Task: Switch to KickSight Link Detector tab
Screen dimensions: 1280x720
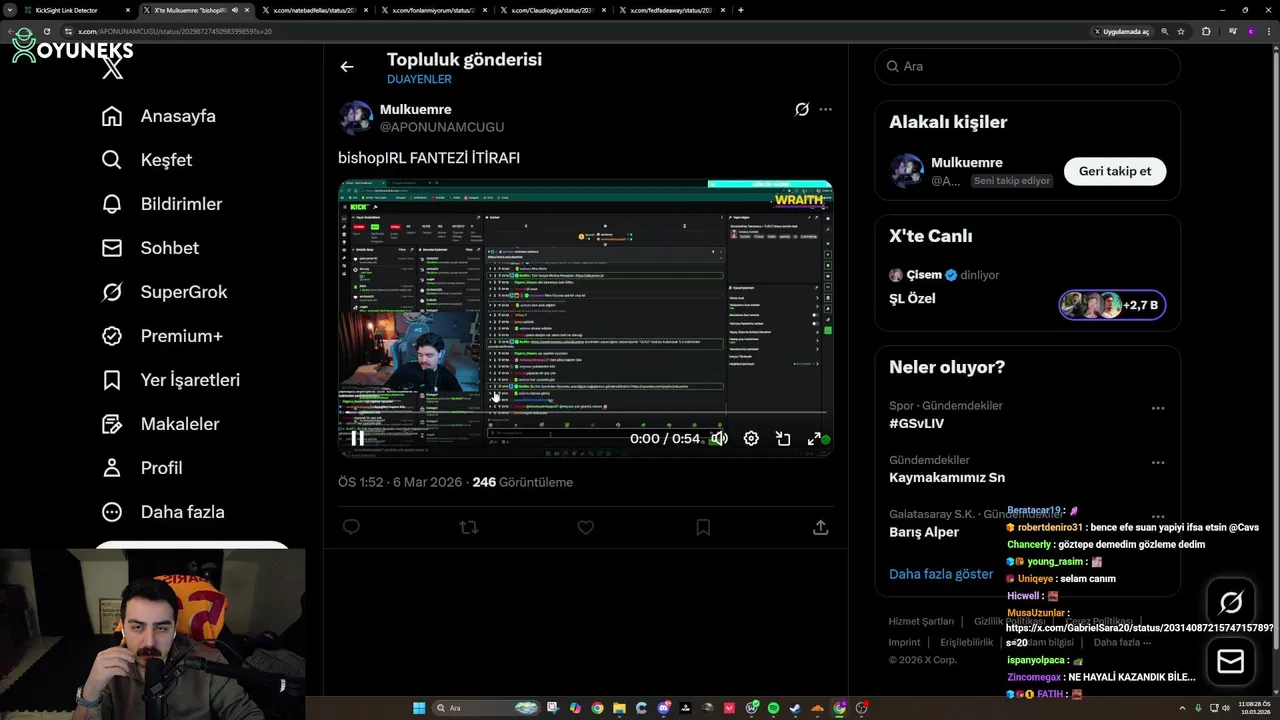Action: click(x=78, y=10)
